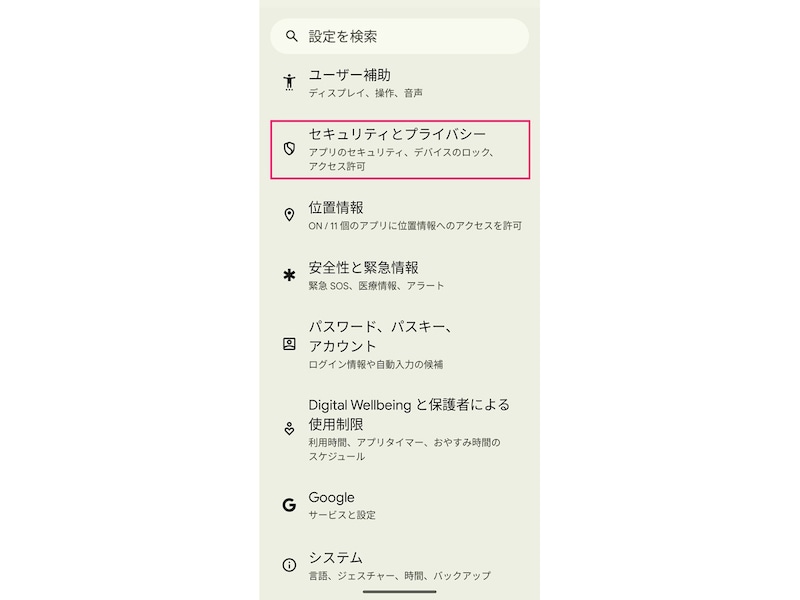Viewport: 800px width, 600px height.
Task: Click the shield icon beside セキュリティとプライバシー
Action: click(x=288, y=148)
